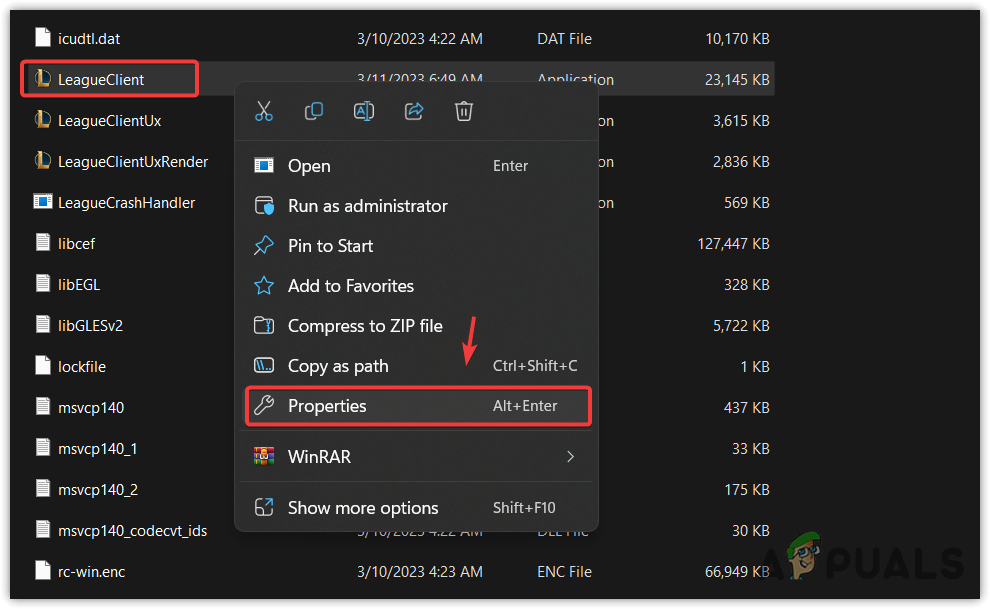990x609 pixels.
Task: Click the LeagueCrashHandler file icon
Action: pos(42,202)
